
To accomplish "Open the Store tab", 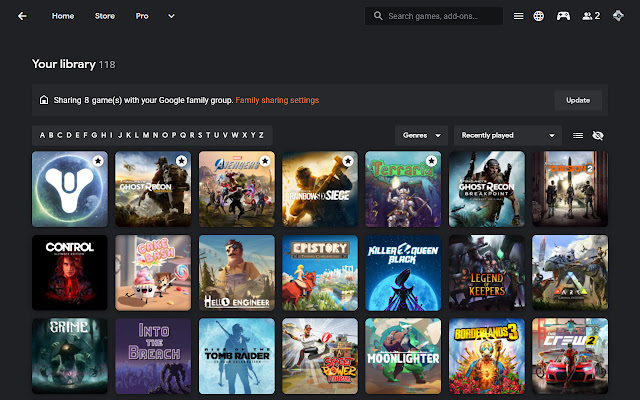I will (x=105, y=16).
